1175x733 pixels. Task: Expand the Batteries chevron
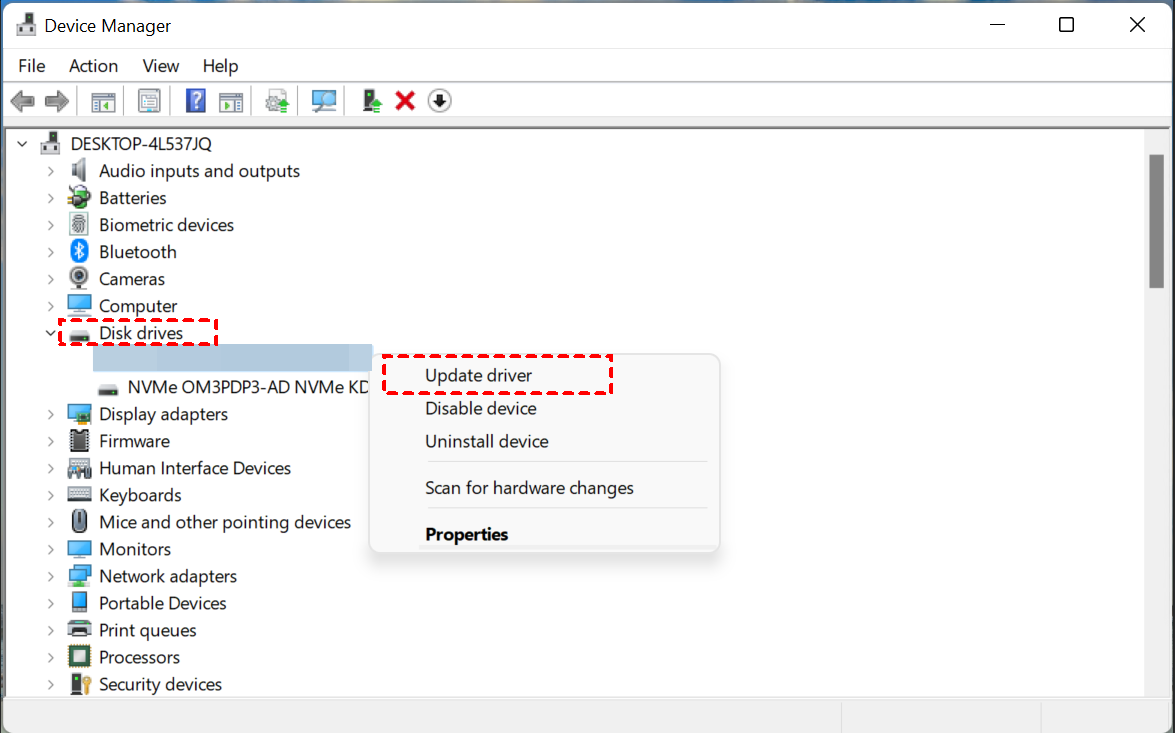point(50,198)
